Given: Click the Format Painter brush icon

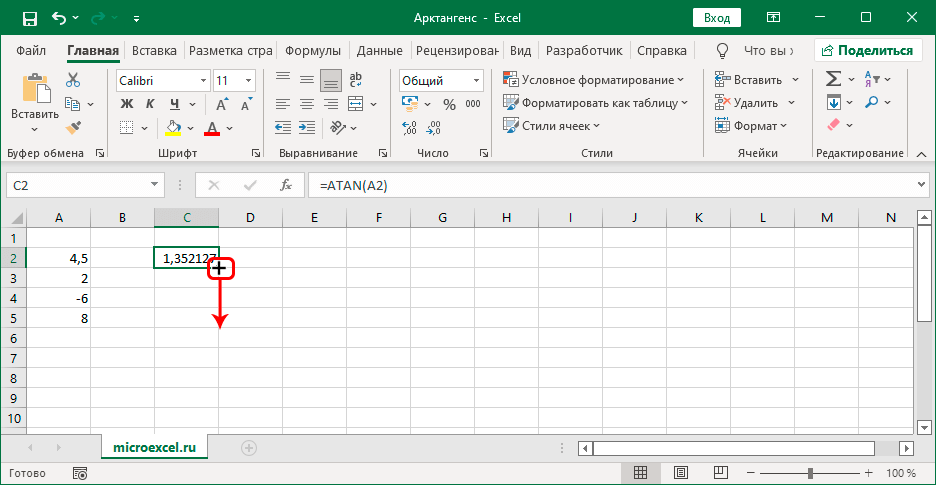Looking at the screenshot, I should point(73,126).
